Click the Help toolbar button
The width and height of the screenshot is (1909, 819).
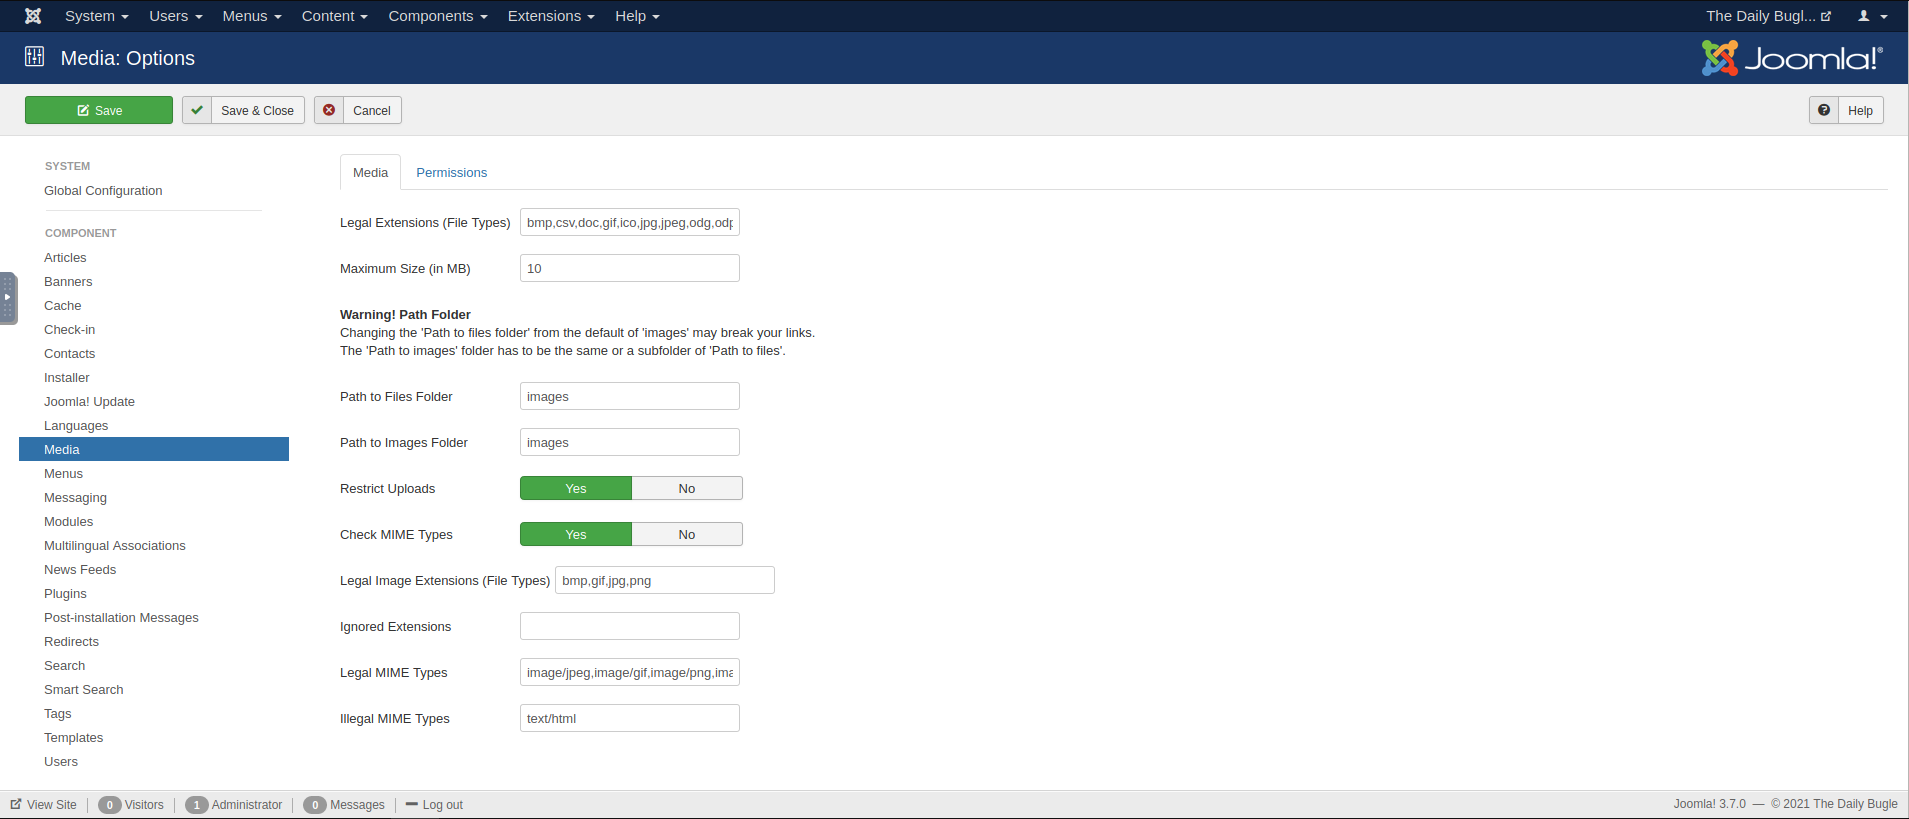1846,110
